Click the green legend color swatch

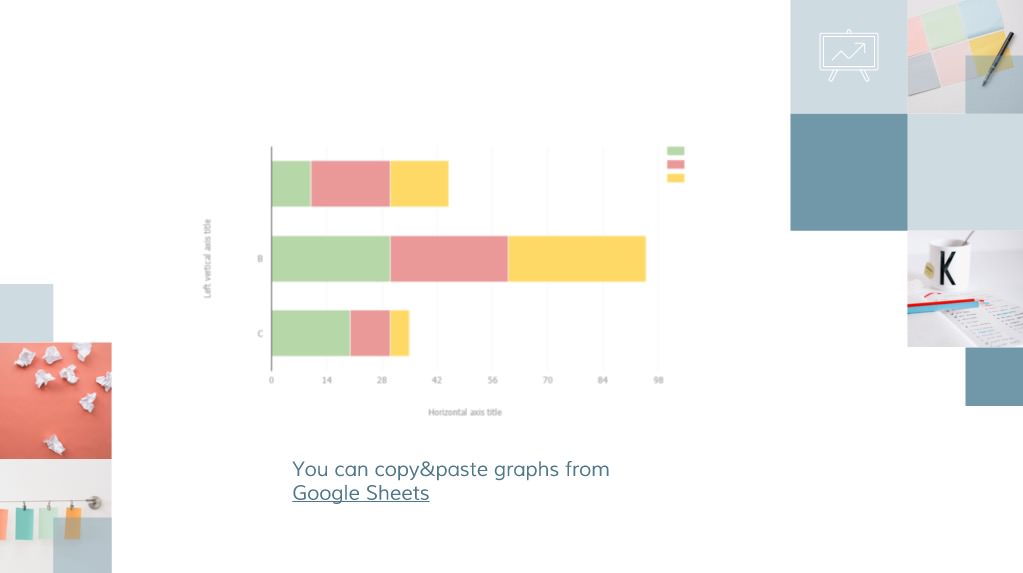click(675, 151)
